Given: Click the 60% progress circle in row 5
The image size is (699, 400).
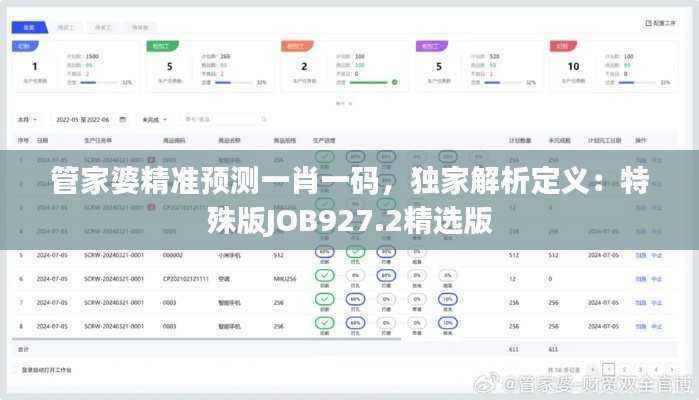Looking at the screenshot, I should pos(385,252).
